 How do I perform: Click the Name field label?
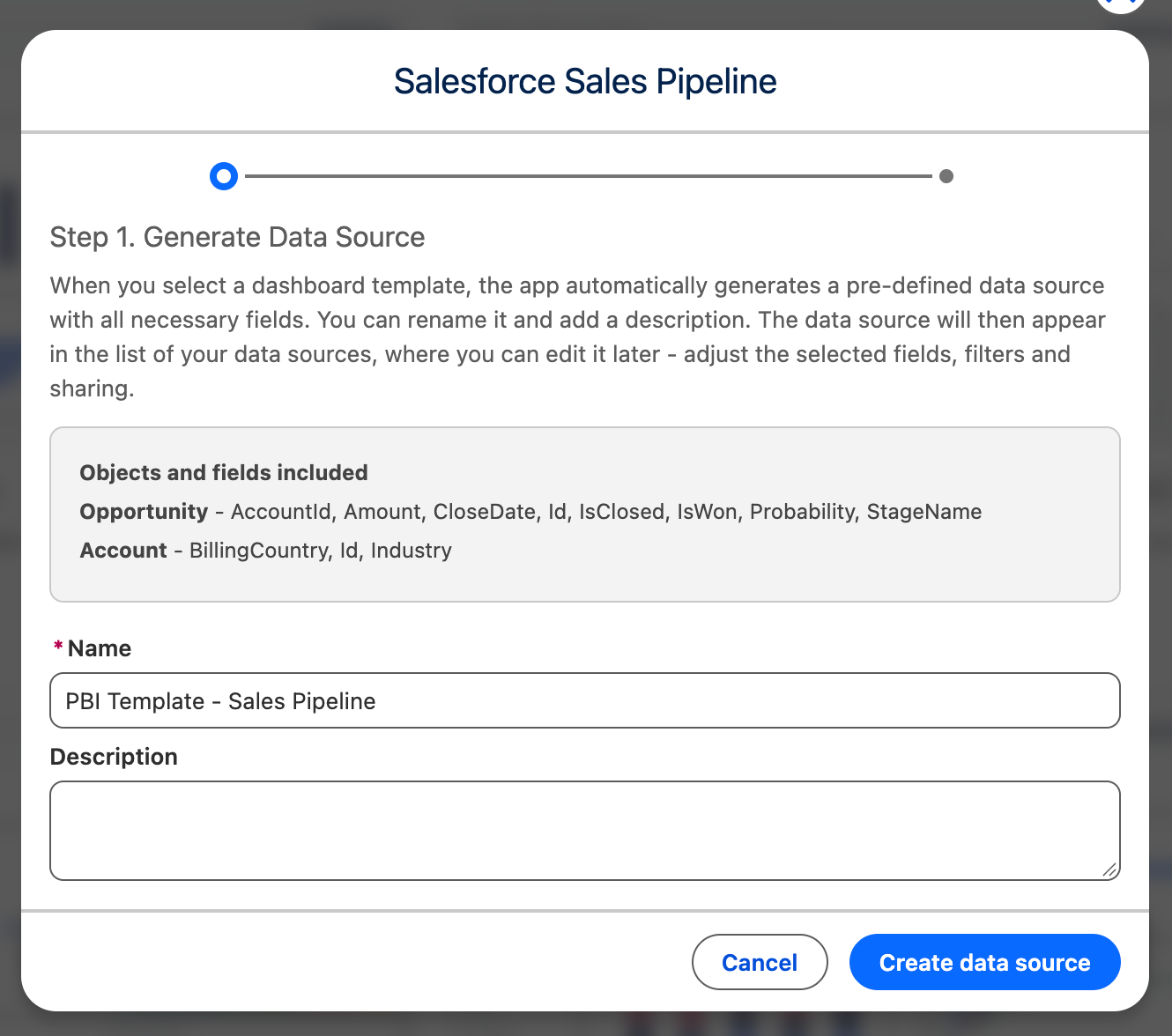[x=99, y=648]
